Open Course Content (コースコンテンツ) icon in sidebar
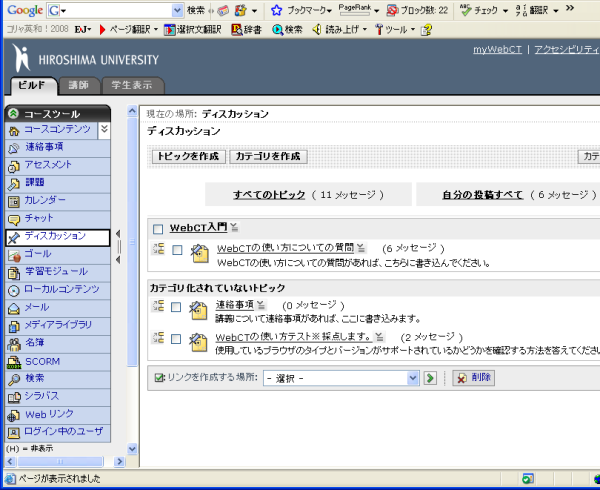 click(14, 131)
